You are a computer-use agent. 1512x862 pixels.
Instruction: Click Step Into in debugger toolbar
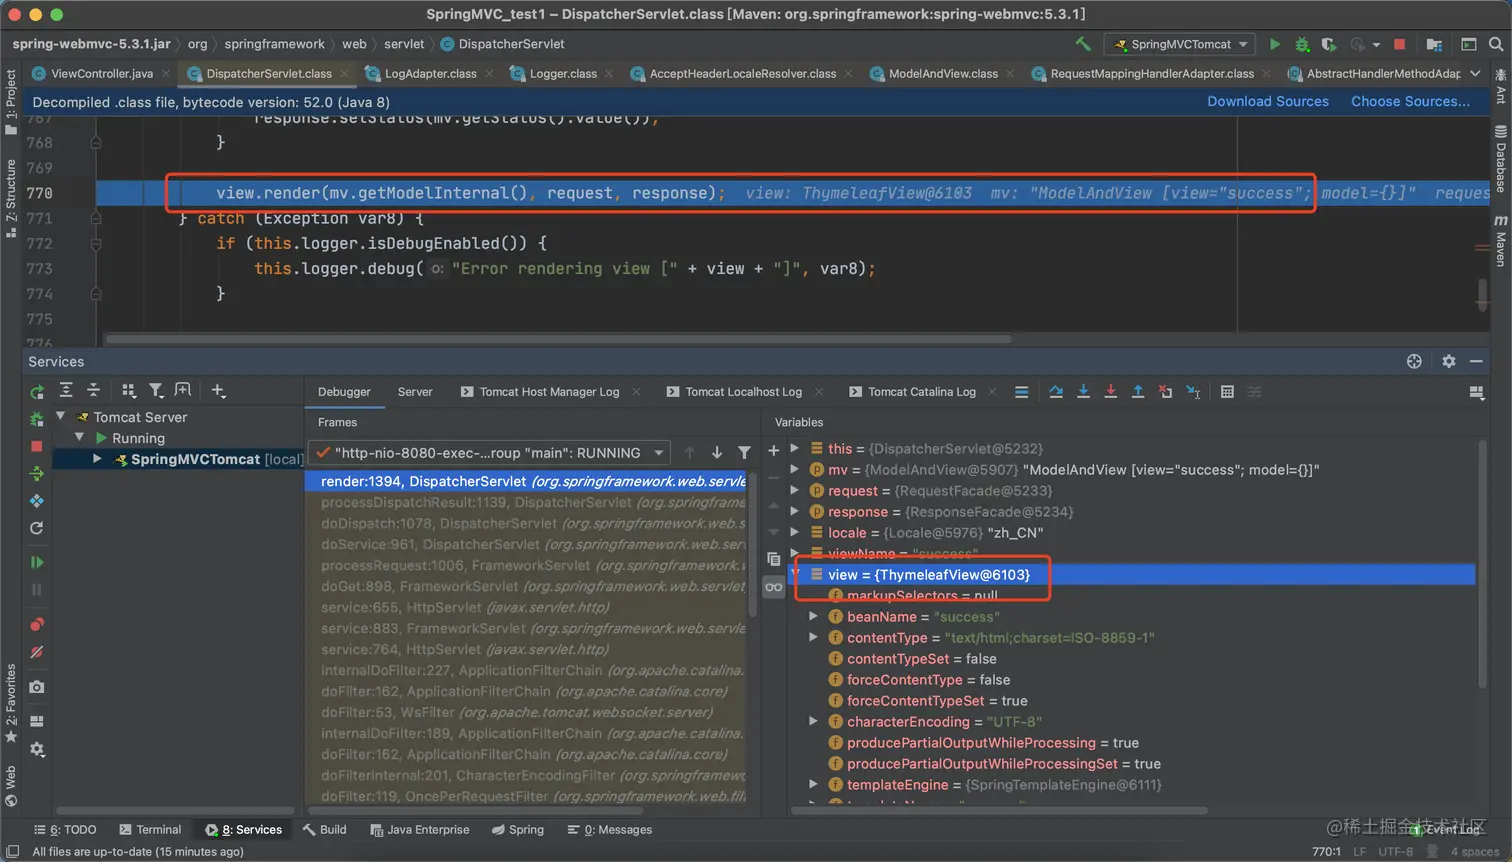tap(1083, 392)
